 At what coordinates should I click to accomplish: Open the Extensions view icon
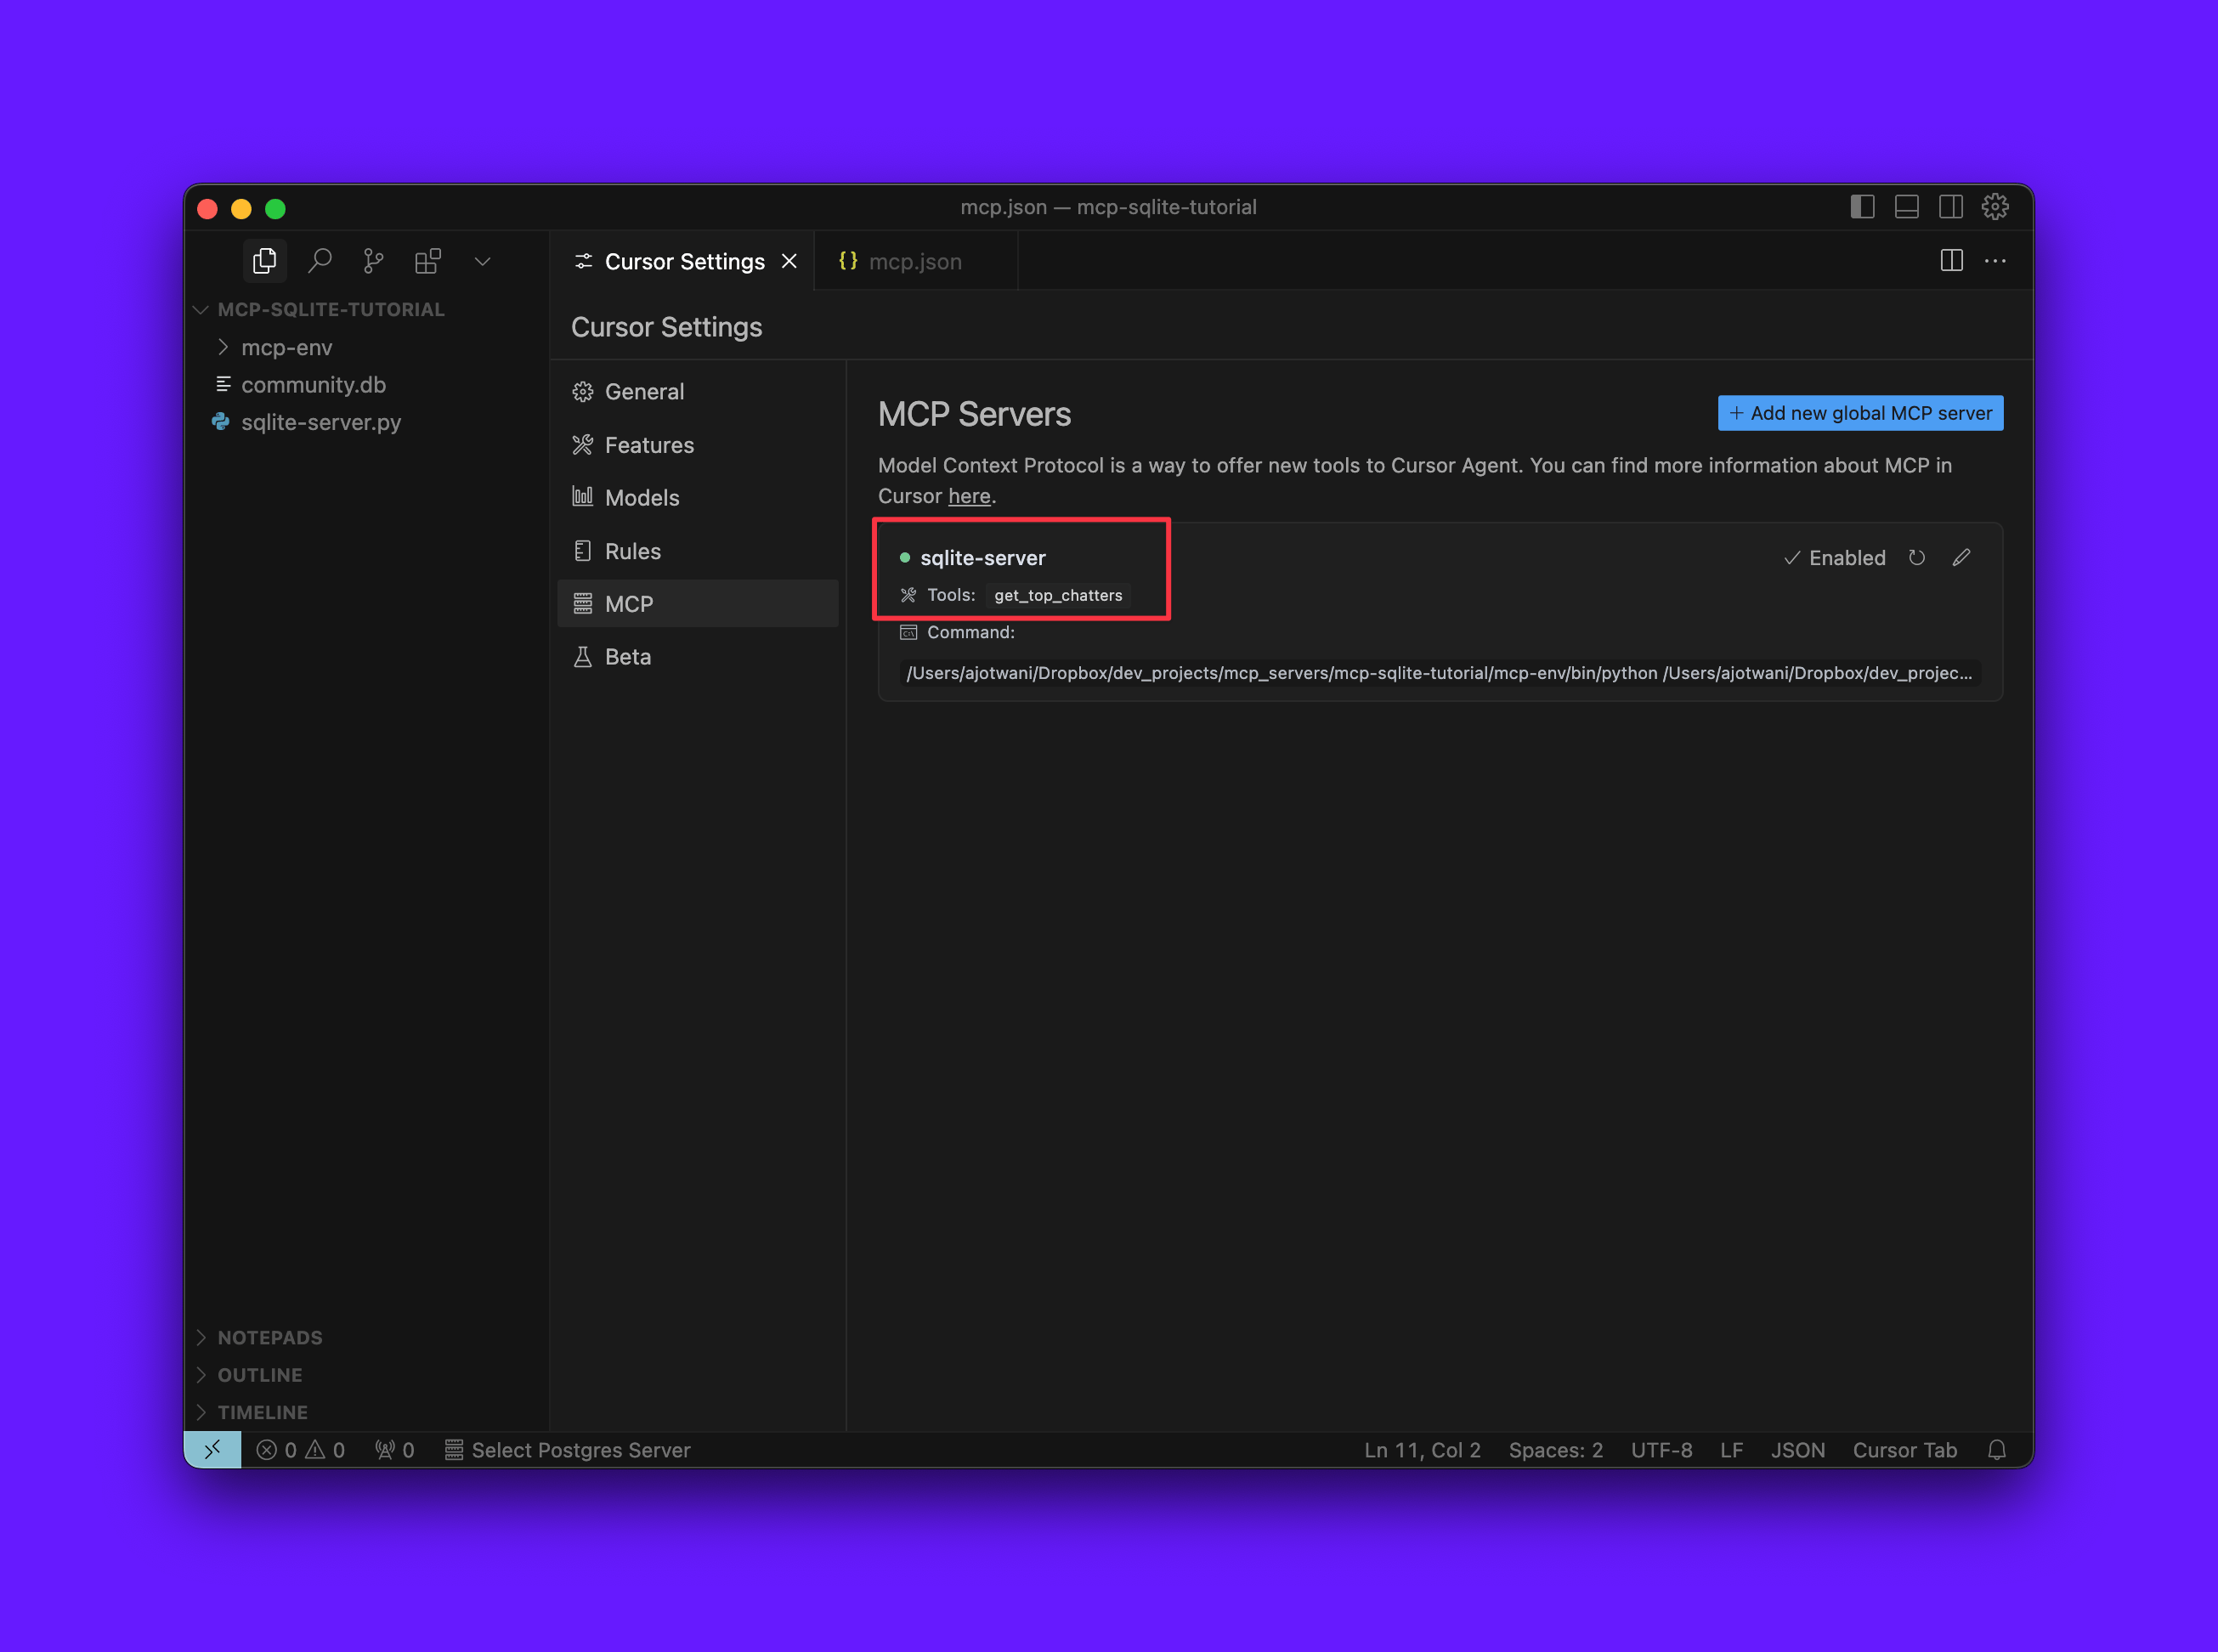[428, 261]
